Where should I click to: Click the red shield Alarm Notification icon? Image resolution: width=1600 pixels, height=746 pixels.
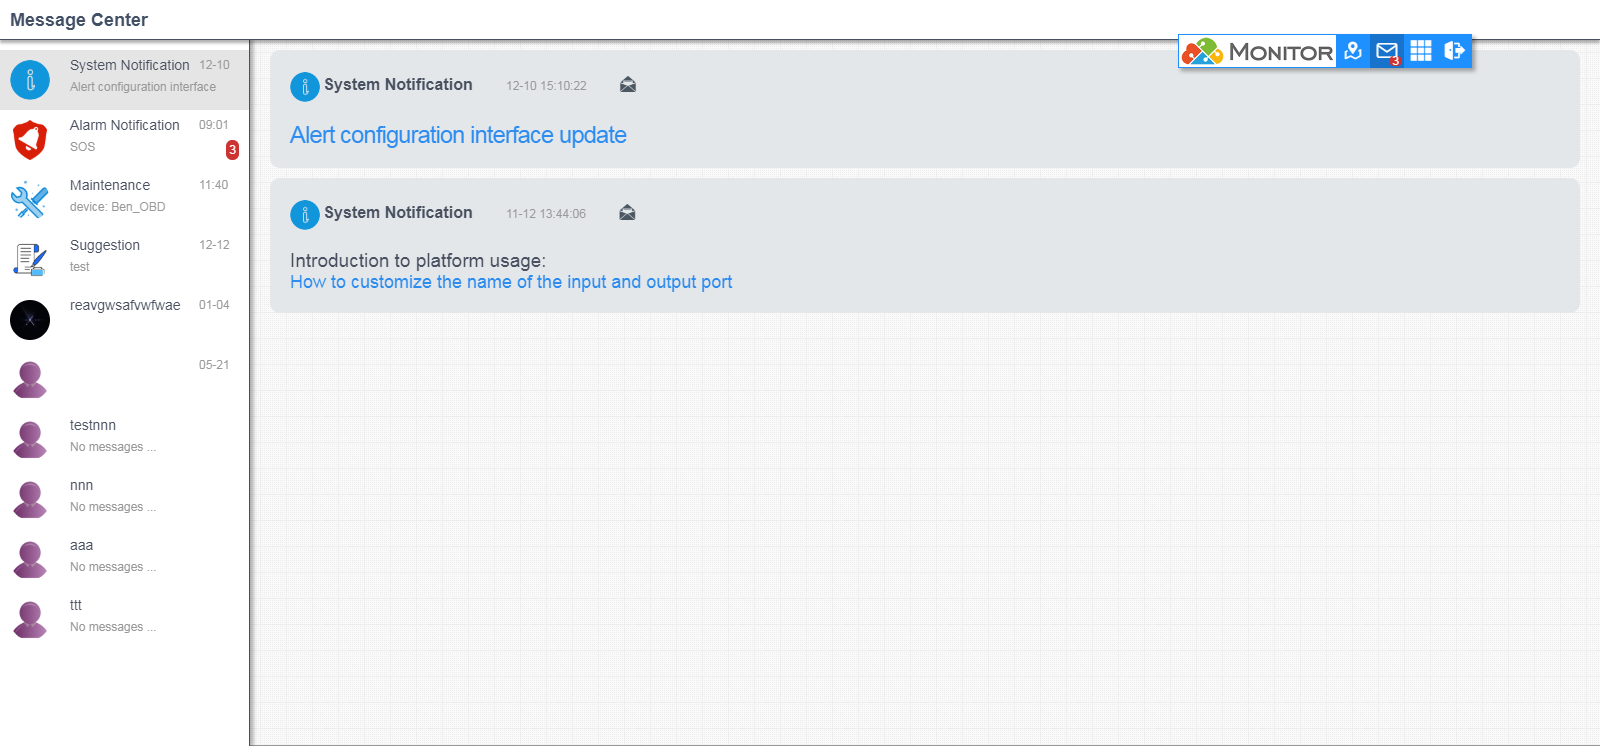30,140
